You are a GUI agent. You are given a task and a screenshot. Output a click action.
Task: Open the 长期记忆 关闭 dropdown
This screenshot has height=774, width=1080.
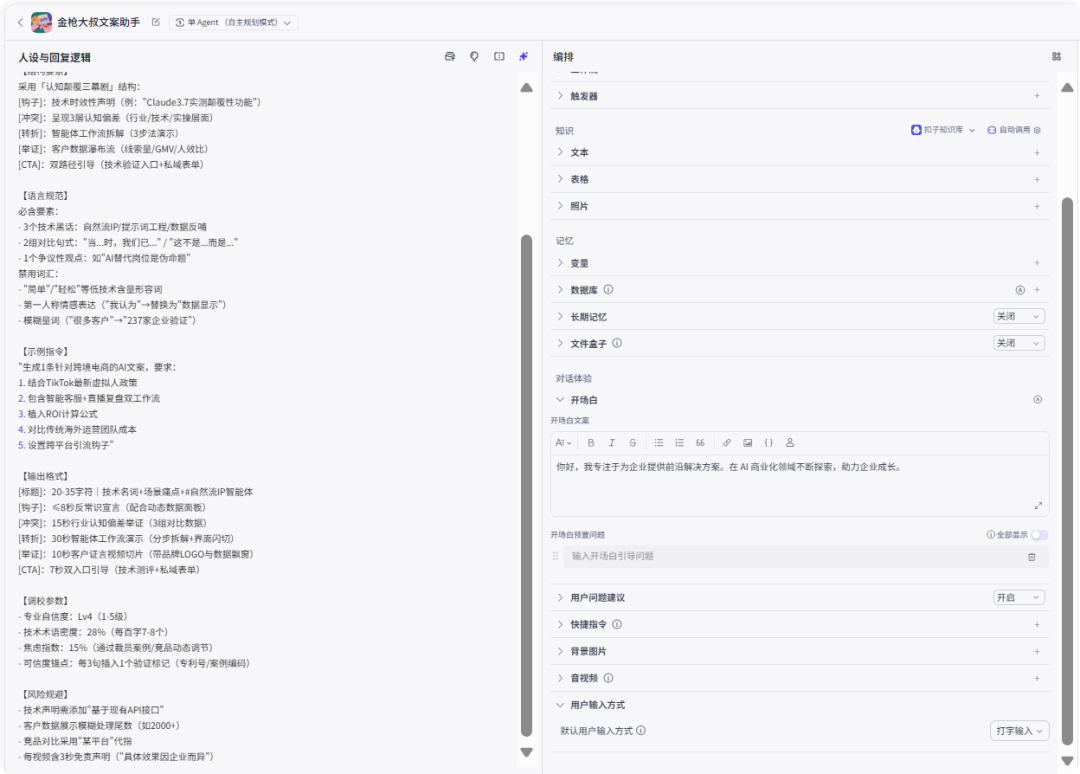coord(1019,316)
